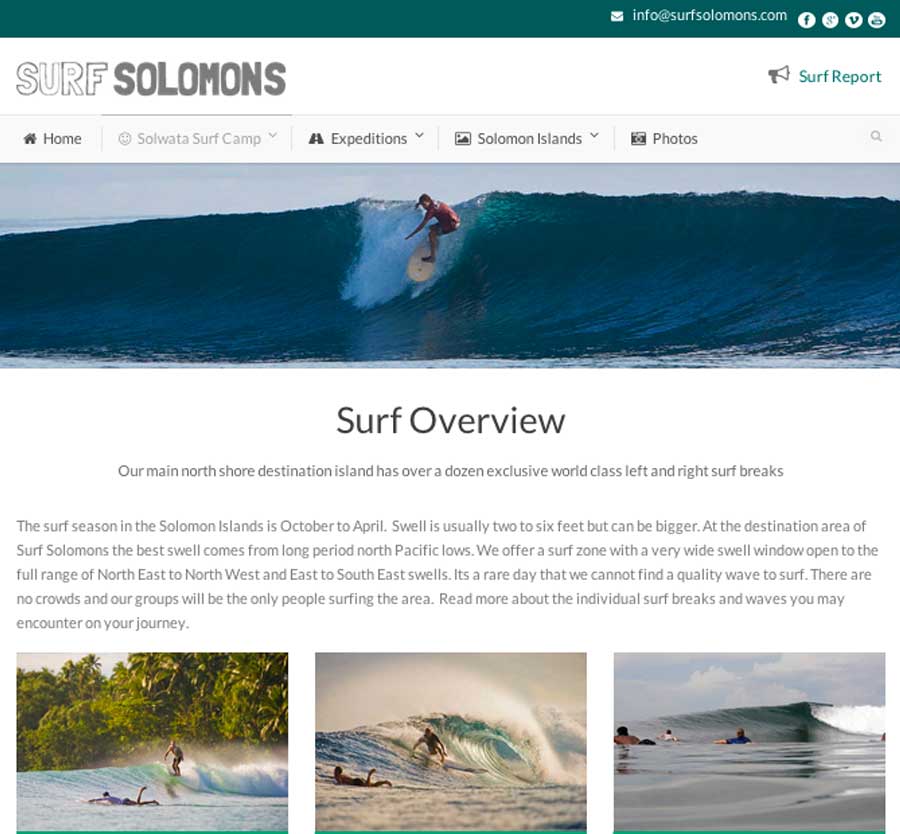Expand the Solwata Surf Camp dropdown arrow
This screenshot has height=834, width=900.
[273, 136]
